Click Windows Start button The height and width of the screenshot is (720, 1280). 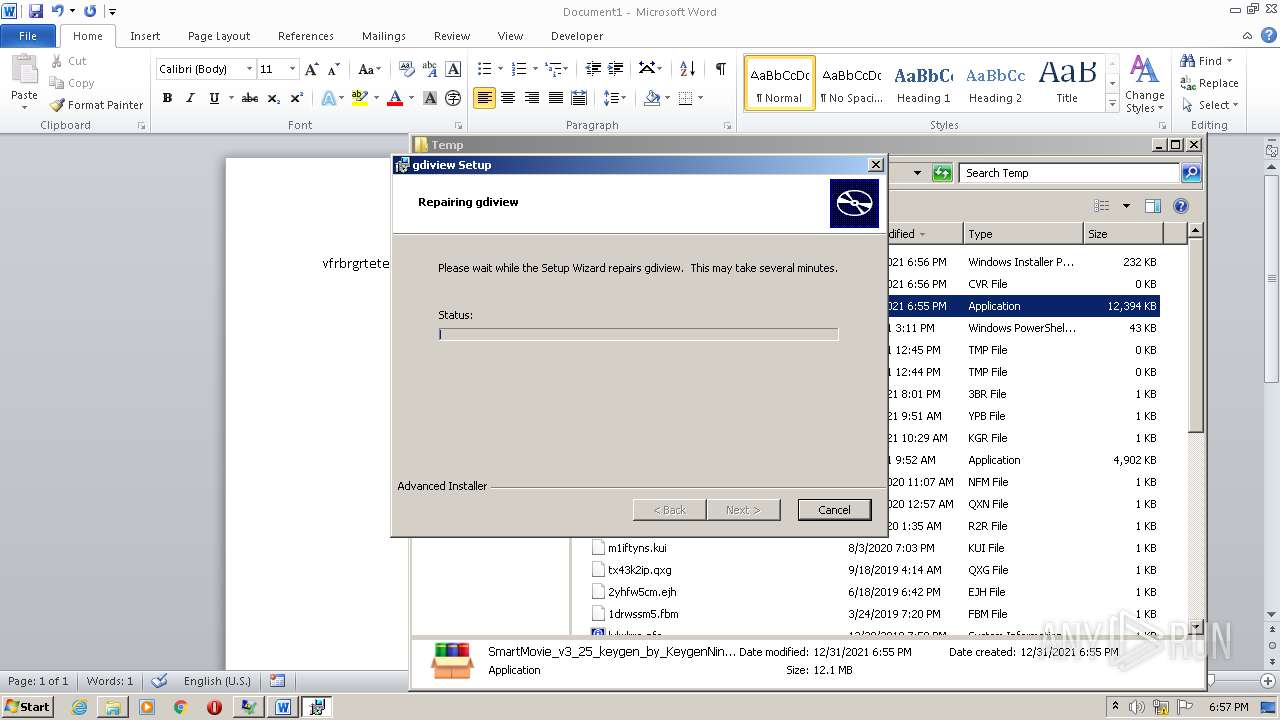point(28,706)
